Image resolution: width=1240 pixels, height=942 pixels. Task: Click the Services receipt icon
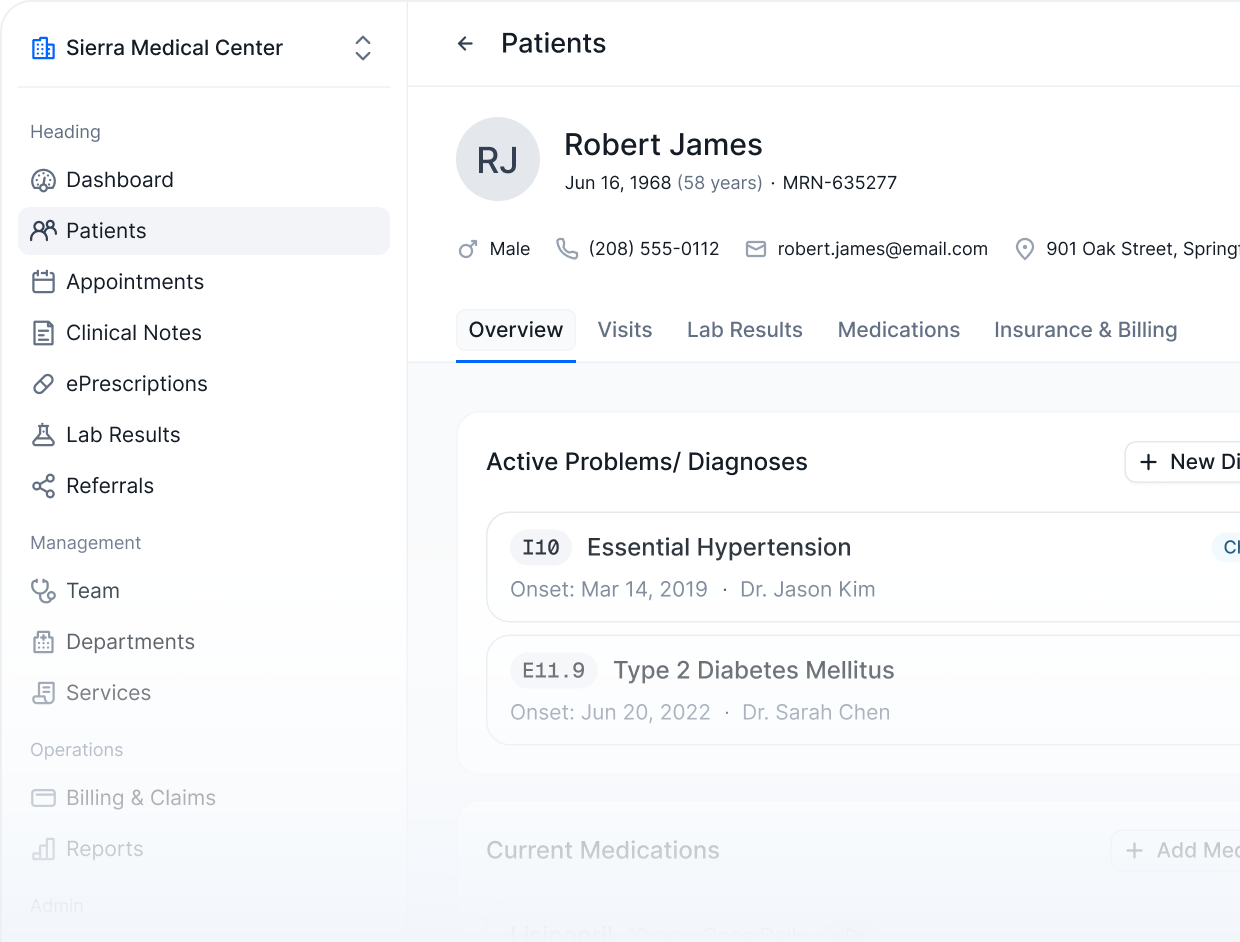43,693
